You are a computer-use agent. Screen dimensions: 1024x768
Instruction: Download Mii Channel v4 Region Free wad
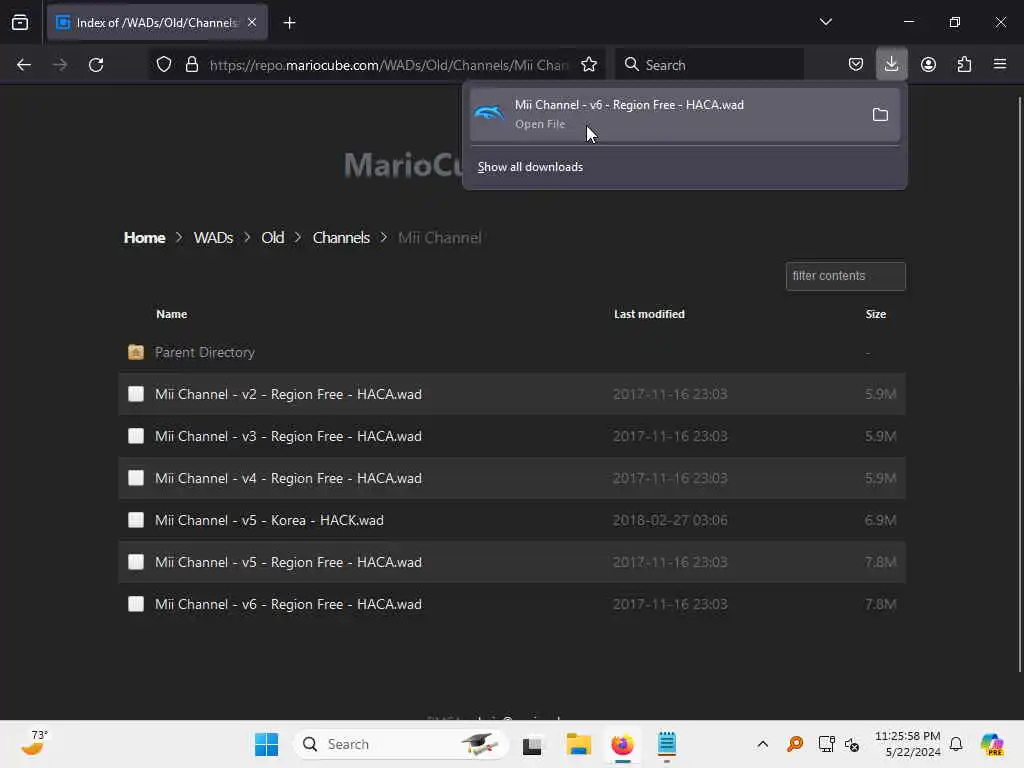[x=288, y=478]
